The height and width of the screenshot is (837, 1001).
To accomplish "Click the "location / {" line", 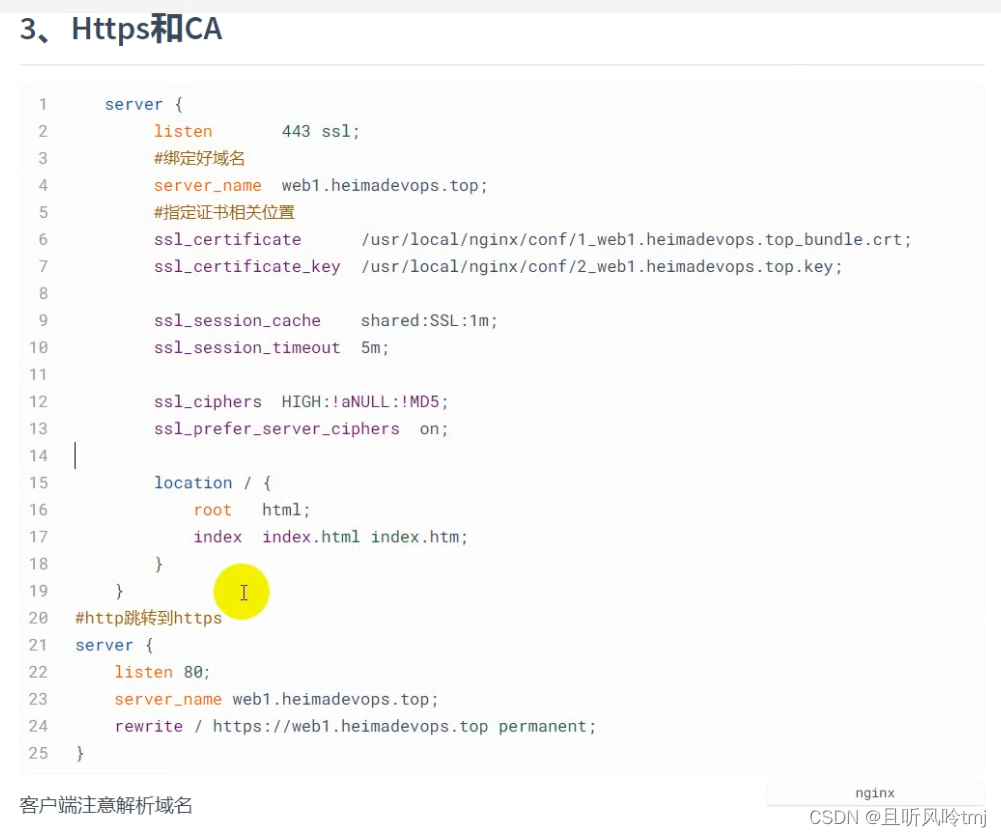I will [x=212, y=482].
